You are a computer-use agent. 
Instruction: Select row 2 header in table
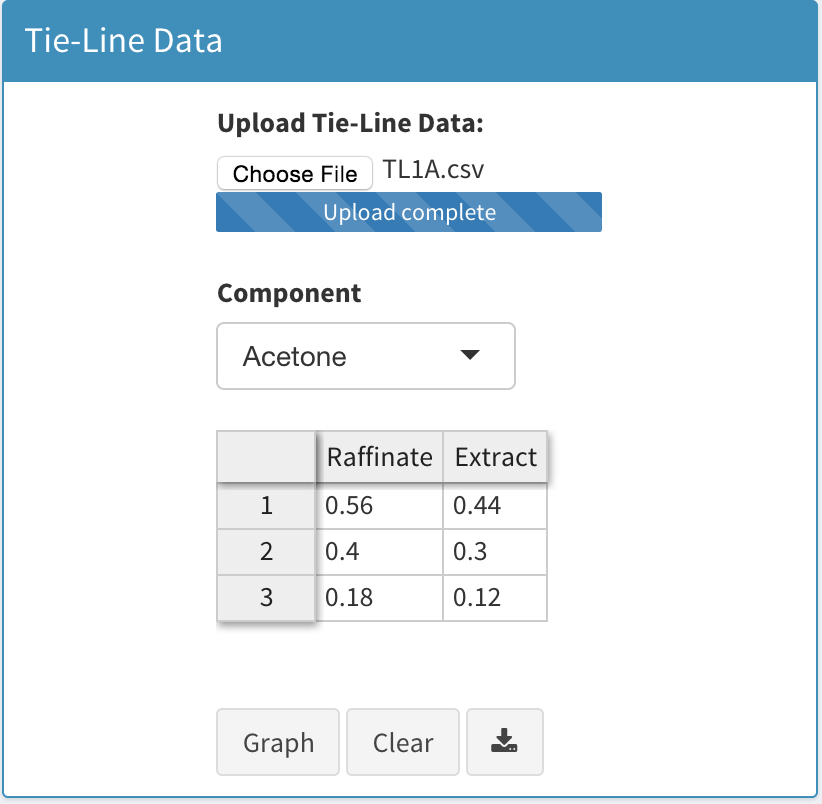[x=267, y=552]
